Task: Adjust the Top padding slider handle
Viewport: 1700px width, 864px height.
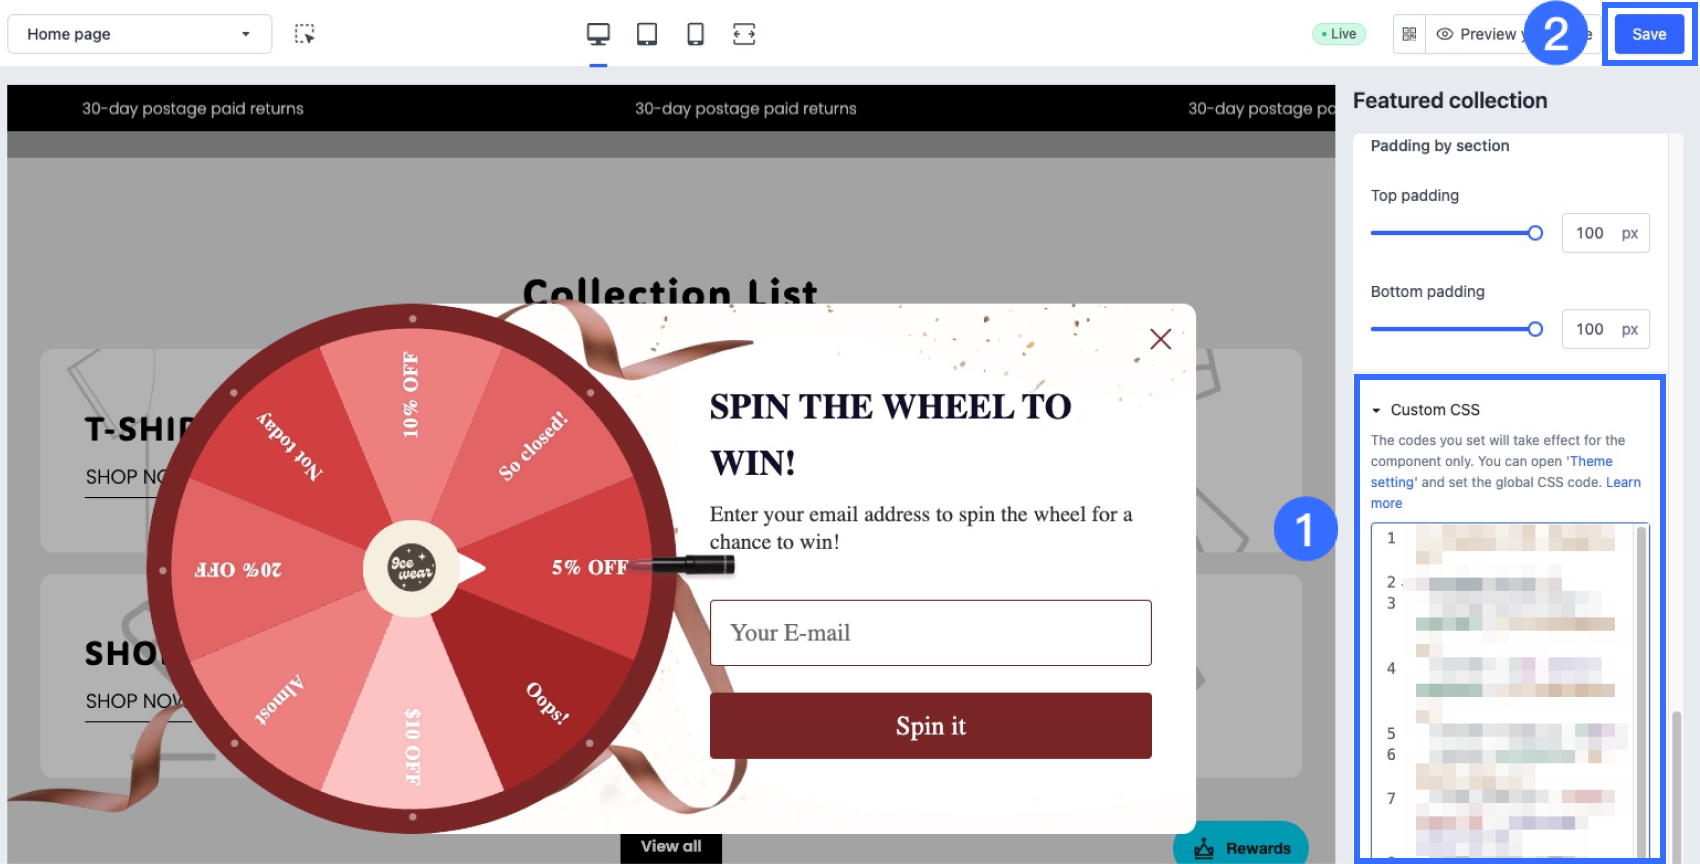Action: pos(1535,233)
